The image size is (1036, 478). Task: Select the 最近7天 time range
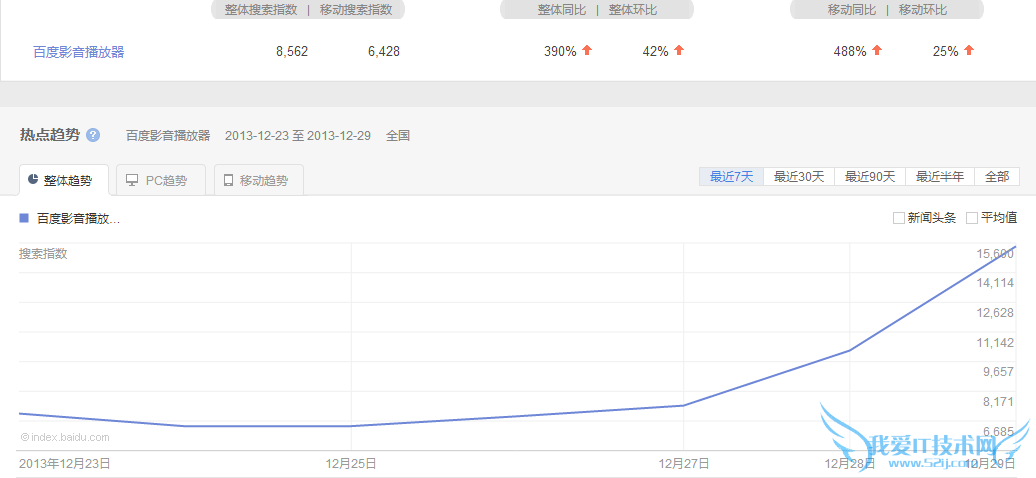point(731,177)
